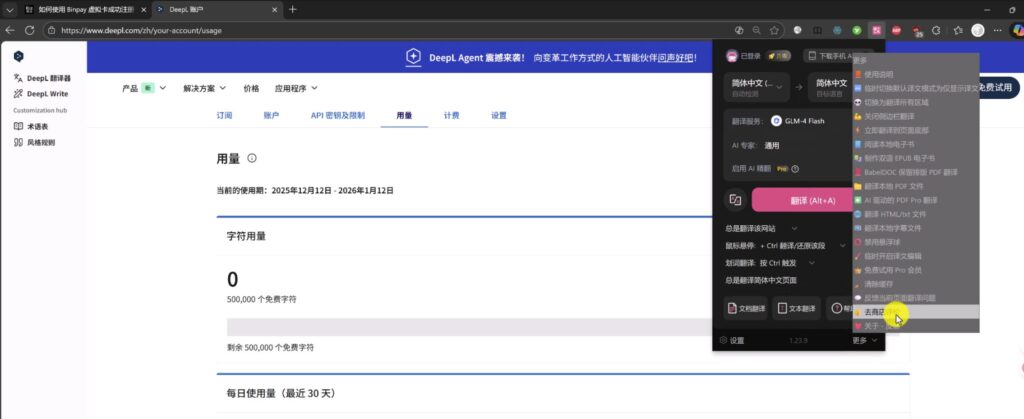Click the 已登录 account avatar in popup
Viewport: 1024px width, 419px height.
tap(733, 56)
